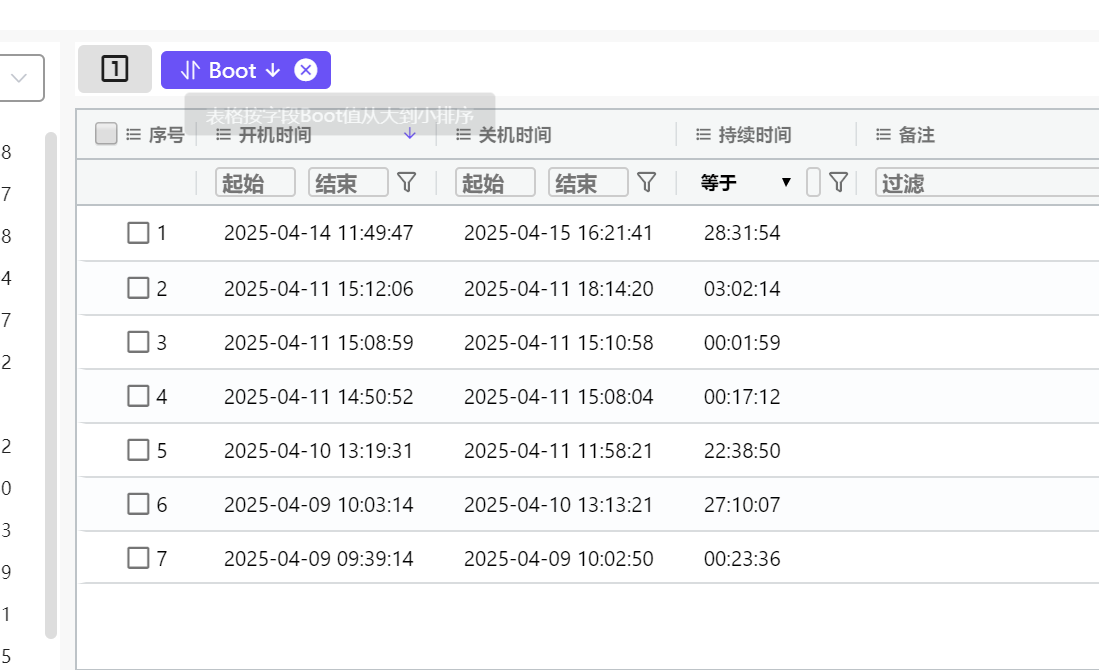The width and height of the screenshot is (1099, 670).
Task: Focus the 开机时间 结束 filter field
Action: pos(348,183)
